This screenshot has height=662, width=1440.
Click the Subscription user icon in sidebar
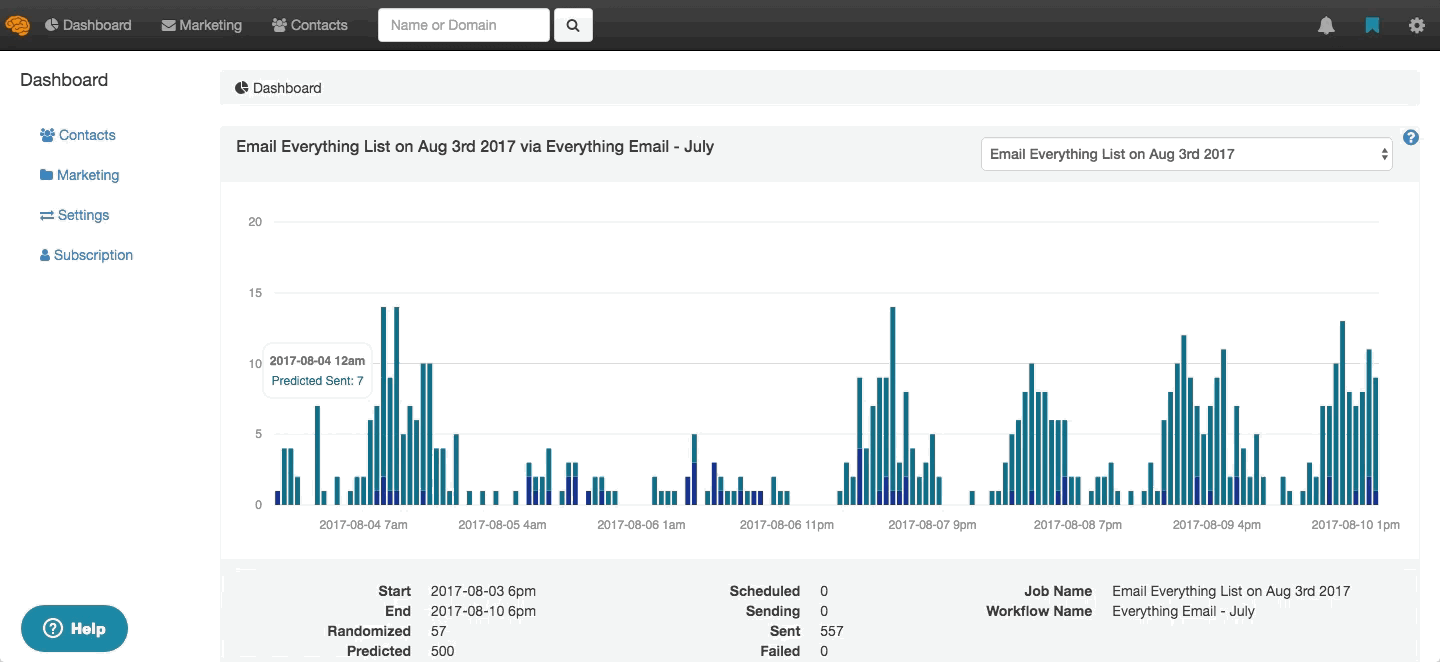coord(45,255)
